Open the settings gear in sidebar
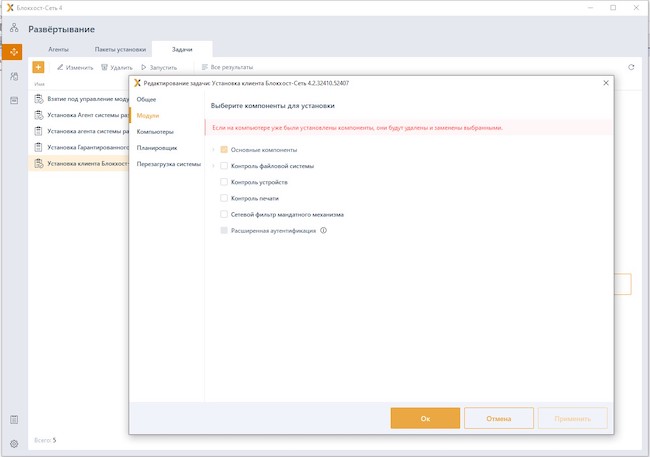650x457 pixels. pyautogui.click(x=14, y=444)
